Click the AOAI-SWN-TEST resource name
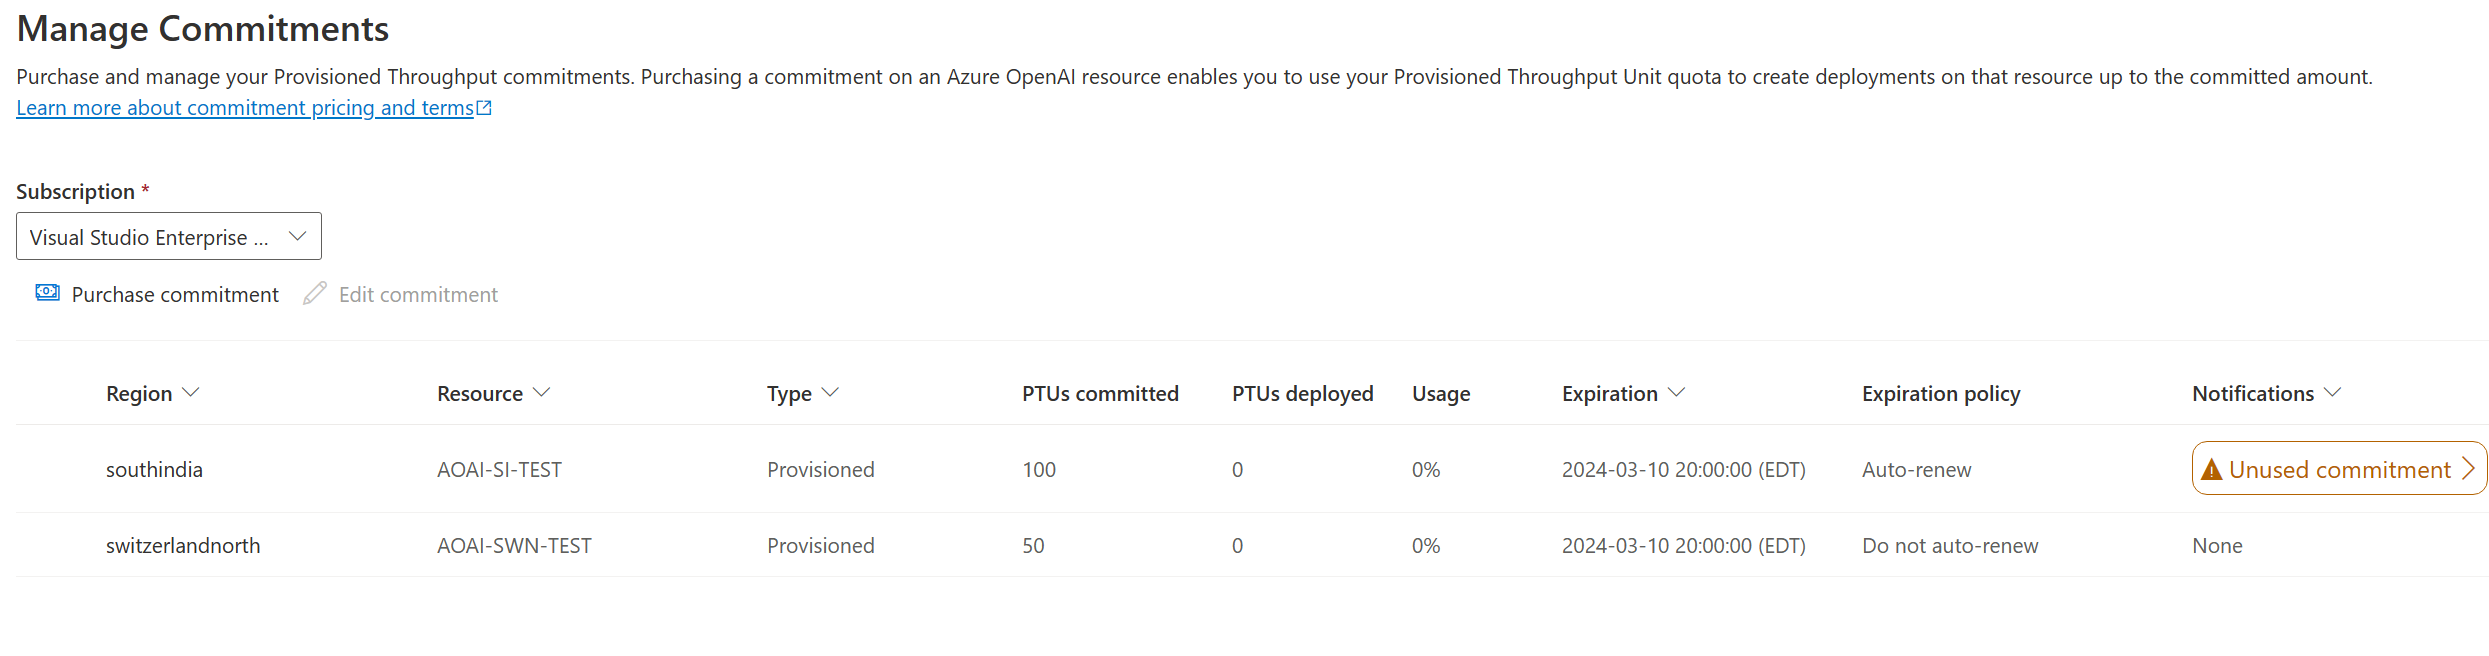The image size is (2489, 656). coord(514,546)
